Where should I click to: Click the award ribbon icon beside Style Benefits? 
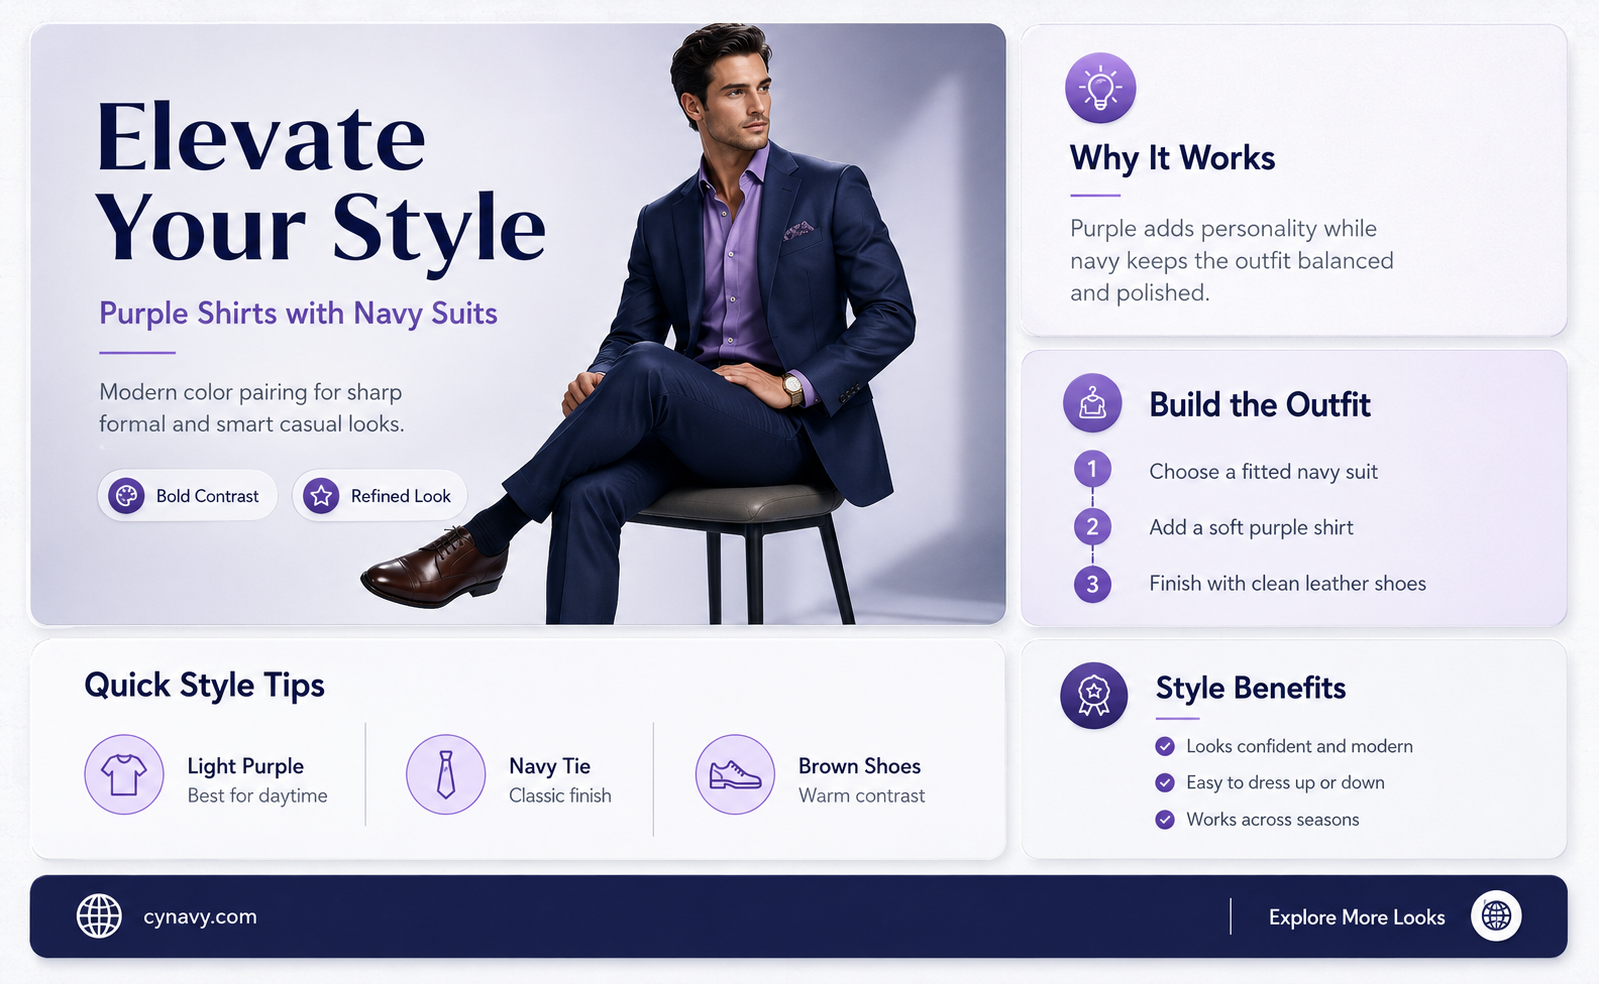pyautogui.click(x=1094, y=695)
